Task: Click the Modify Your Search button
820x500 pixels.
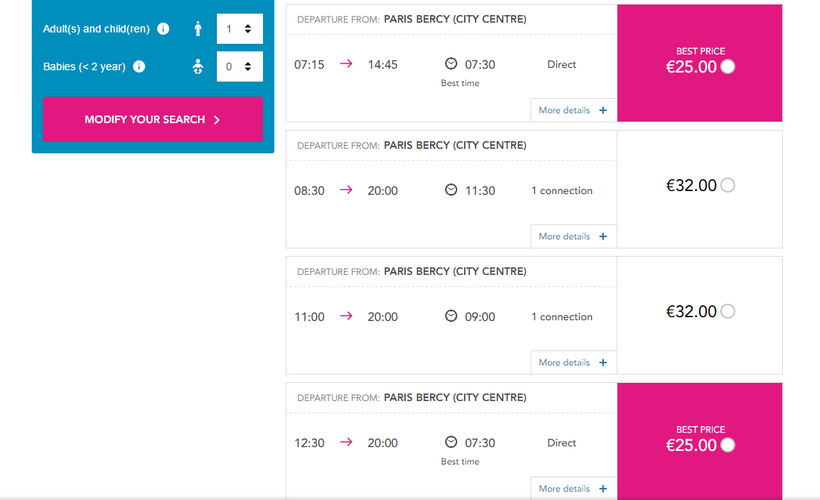Action: (x=152, y=119)
